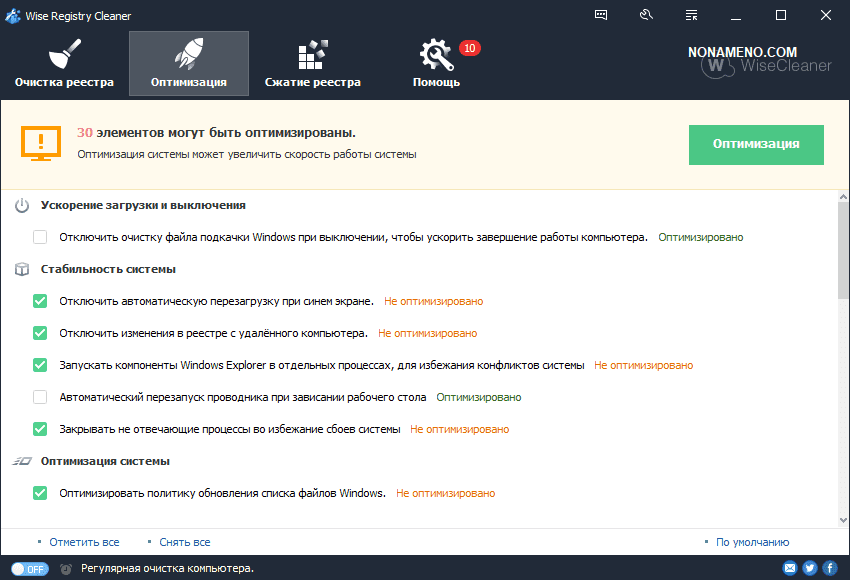Open the 'Сжатие реестра' tab
850x580 pixels.
click(312, 63)
